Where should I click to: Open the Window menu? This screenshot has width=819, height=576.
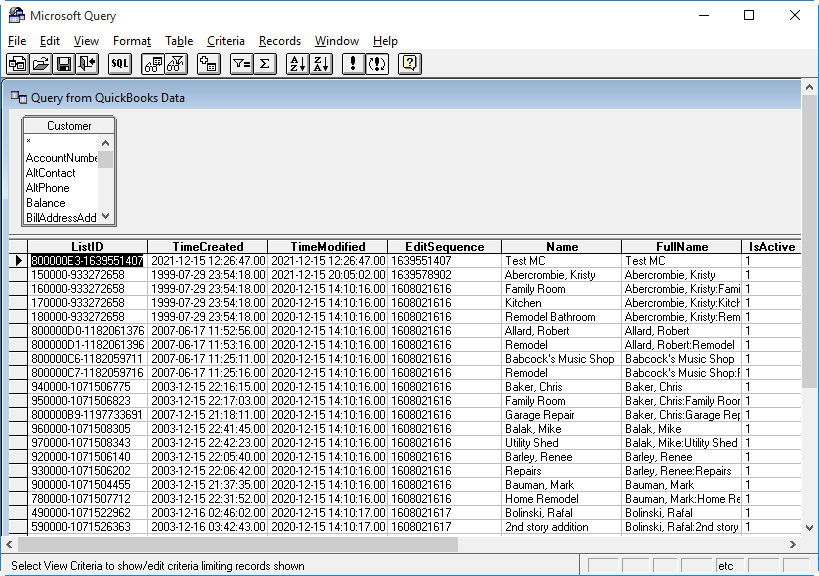[x=336, y=41]
